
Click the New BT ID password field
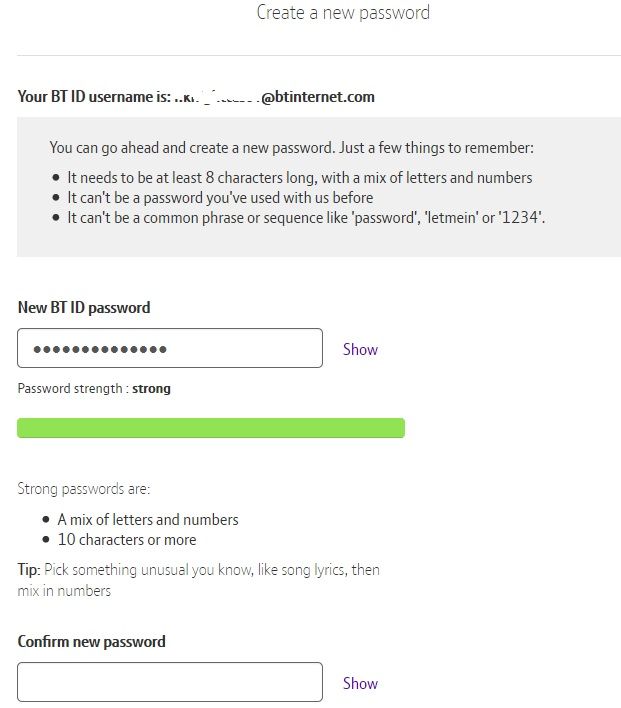point(170,348)
